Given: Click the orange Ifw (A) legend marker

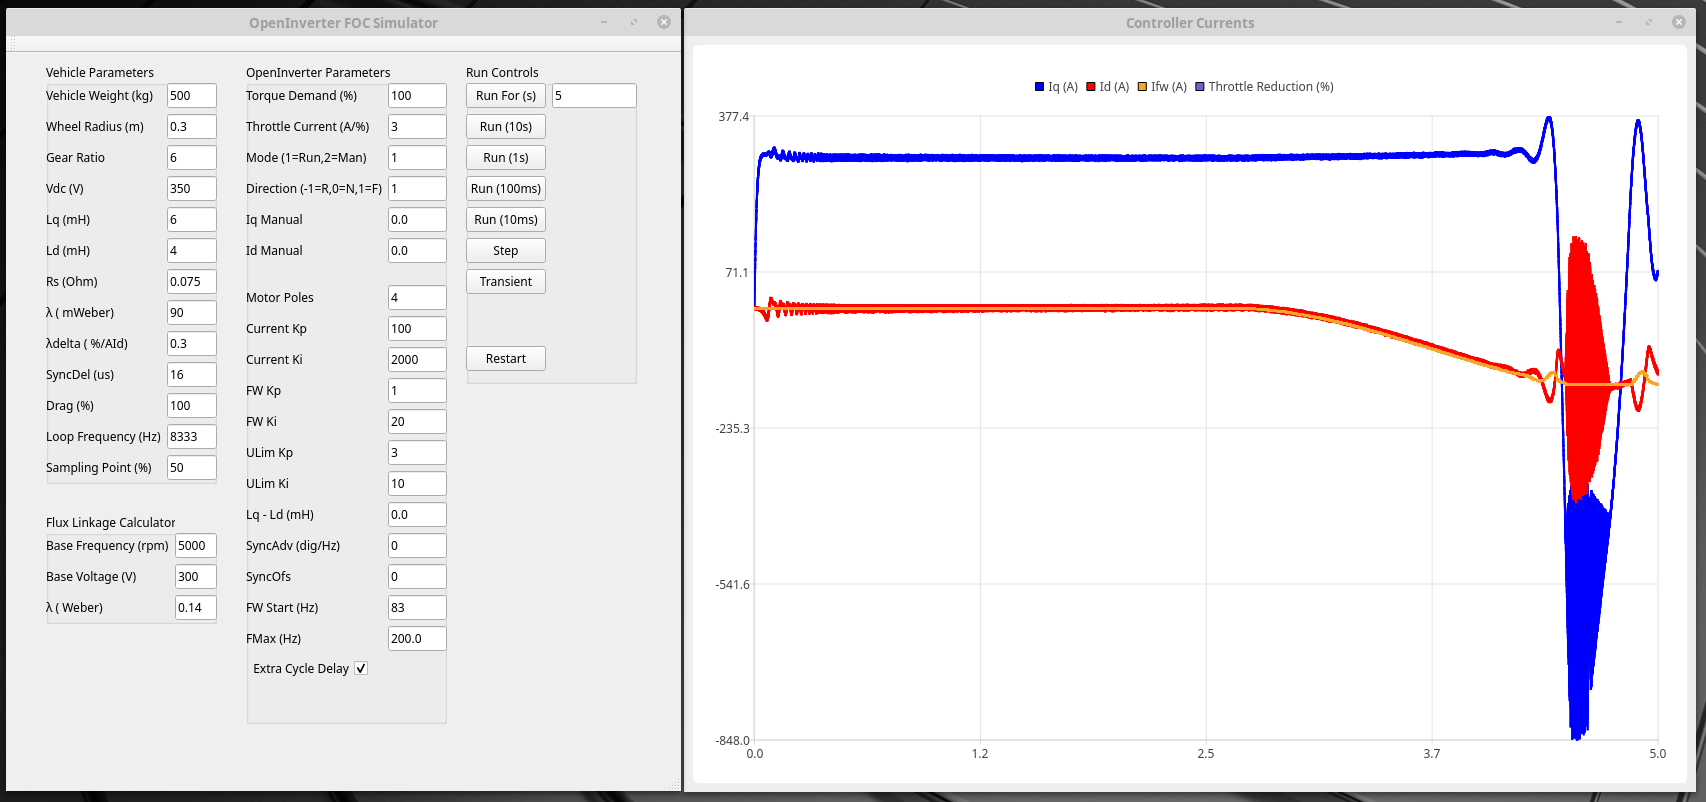Looking at the screenshot, I should [1142, 87].
